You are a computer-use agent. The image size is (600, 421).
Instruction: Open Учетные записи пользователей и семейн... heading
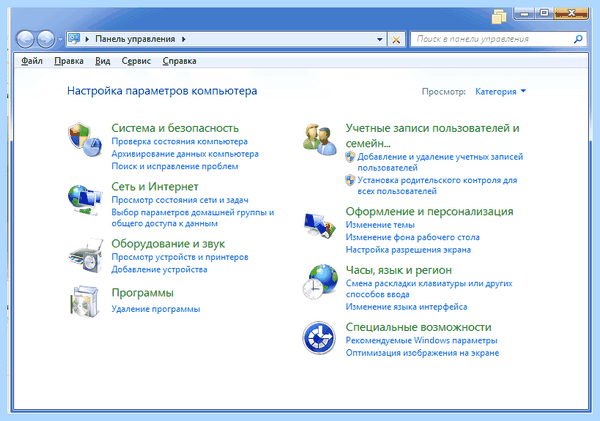(x=432, y=135)
